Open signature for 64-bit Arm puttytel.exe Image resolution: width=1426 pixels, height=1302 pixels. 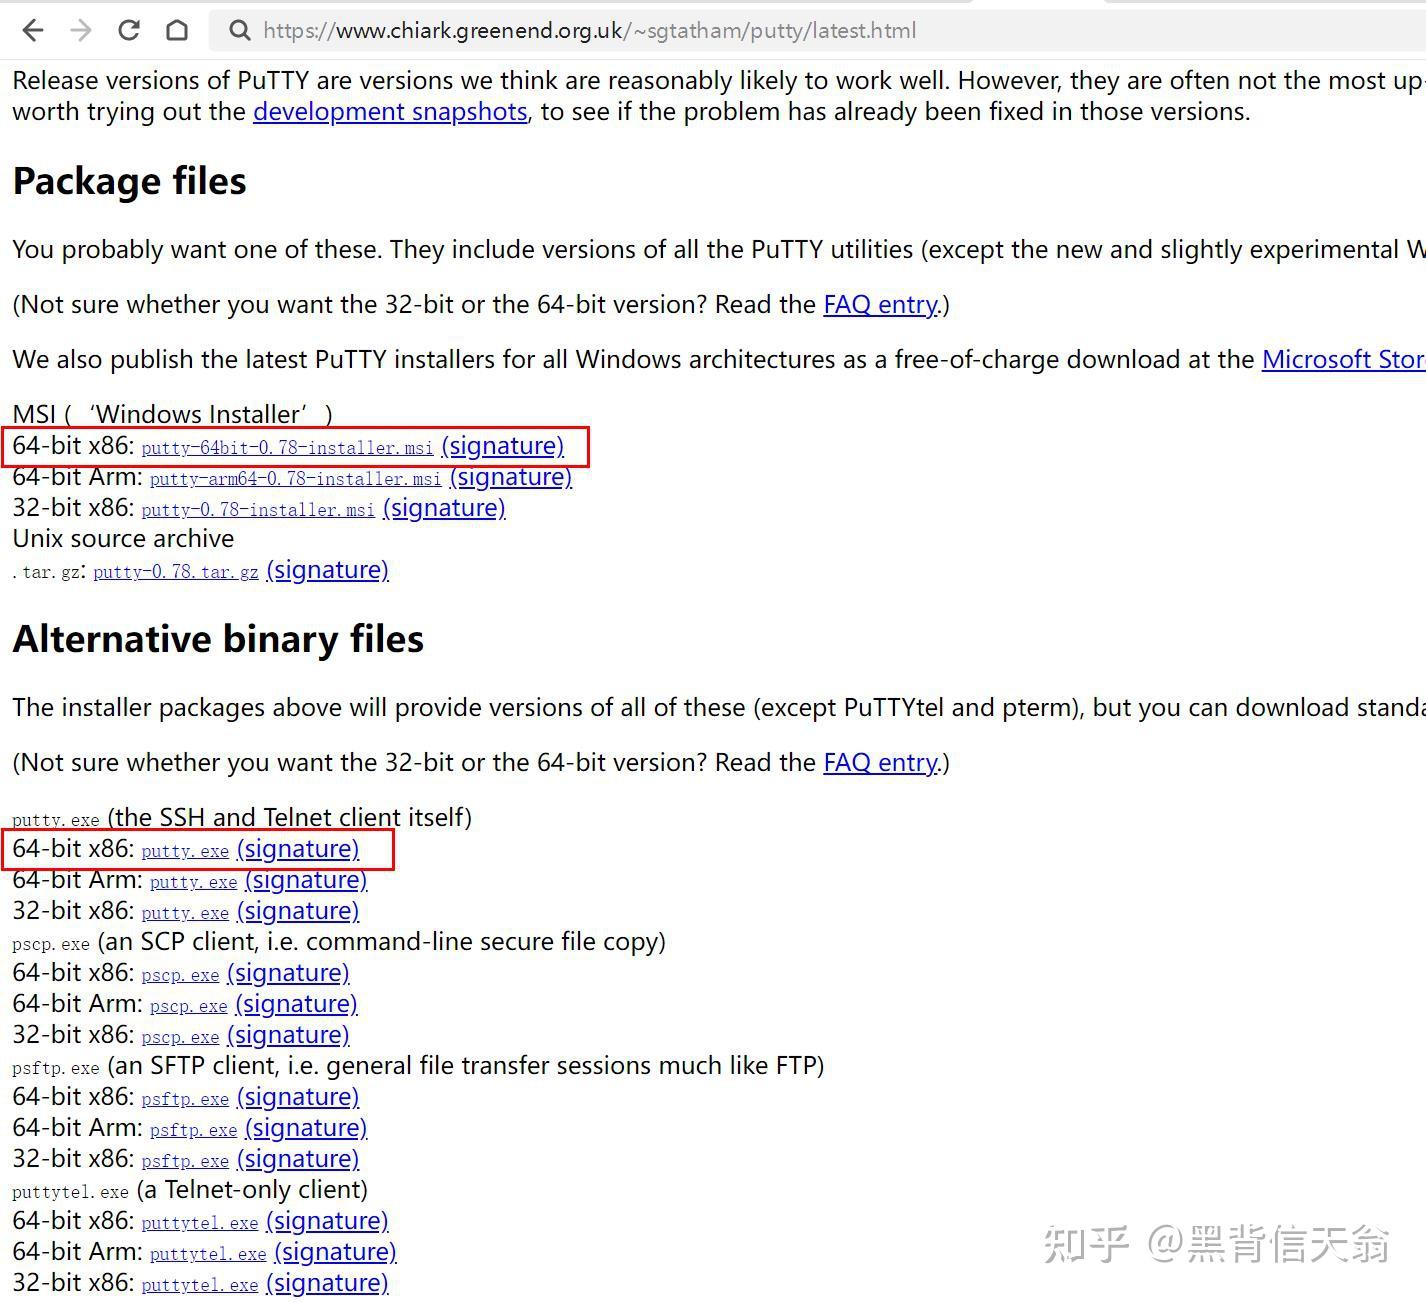click(335, 1252)
